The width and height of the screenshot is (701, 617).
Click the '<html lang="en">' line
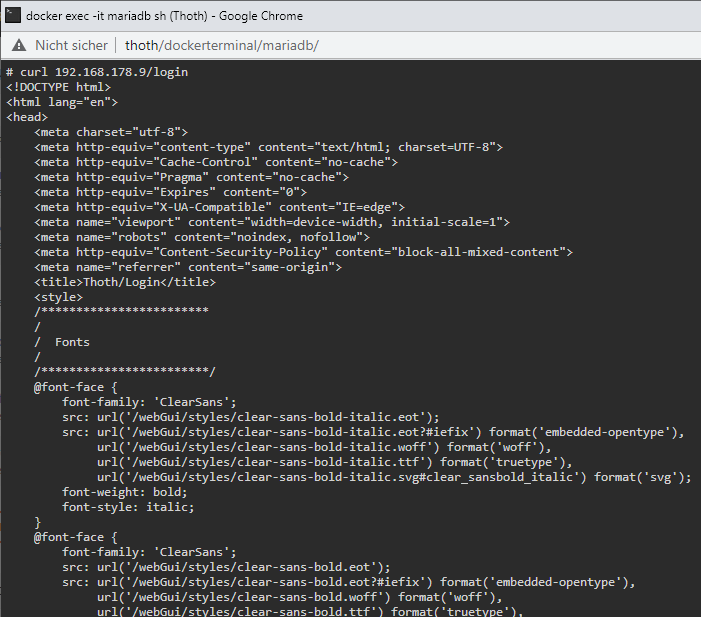pyautogui.click(x=62, y=102)
